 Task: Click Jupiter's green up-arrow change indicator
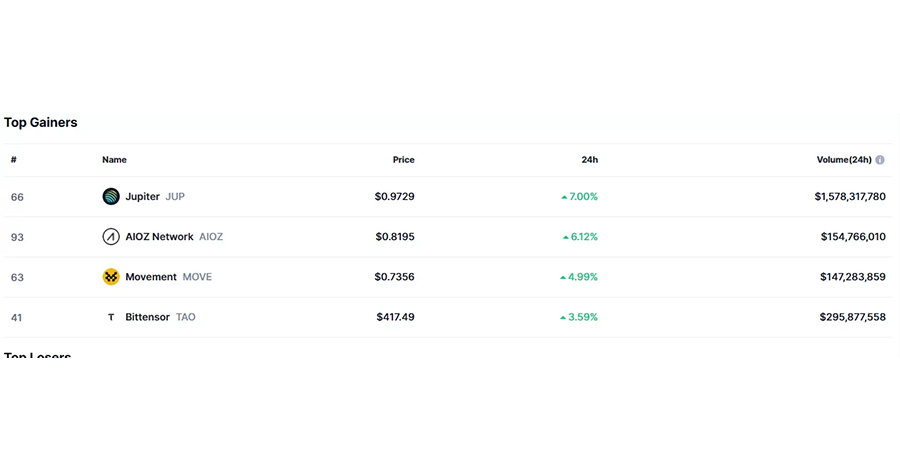click(x=564, y=197)
